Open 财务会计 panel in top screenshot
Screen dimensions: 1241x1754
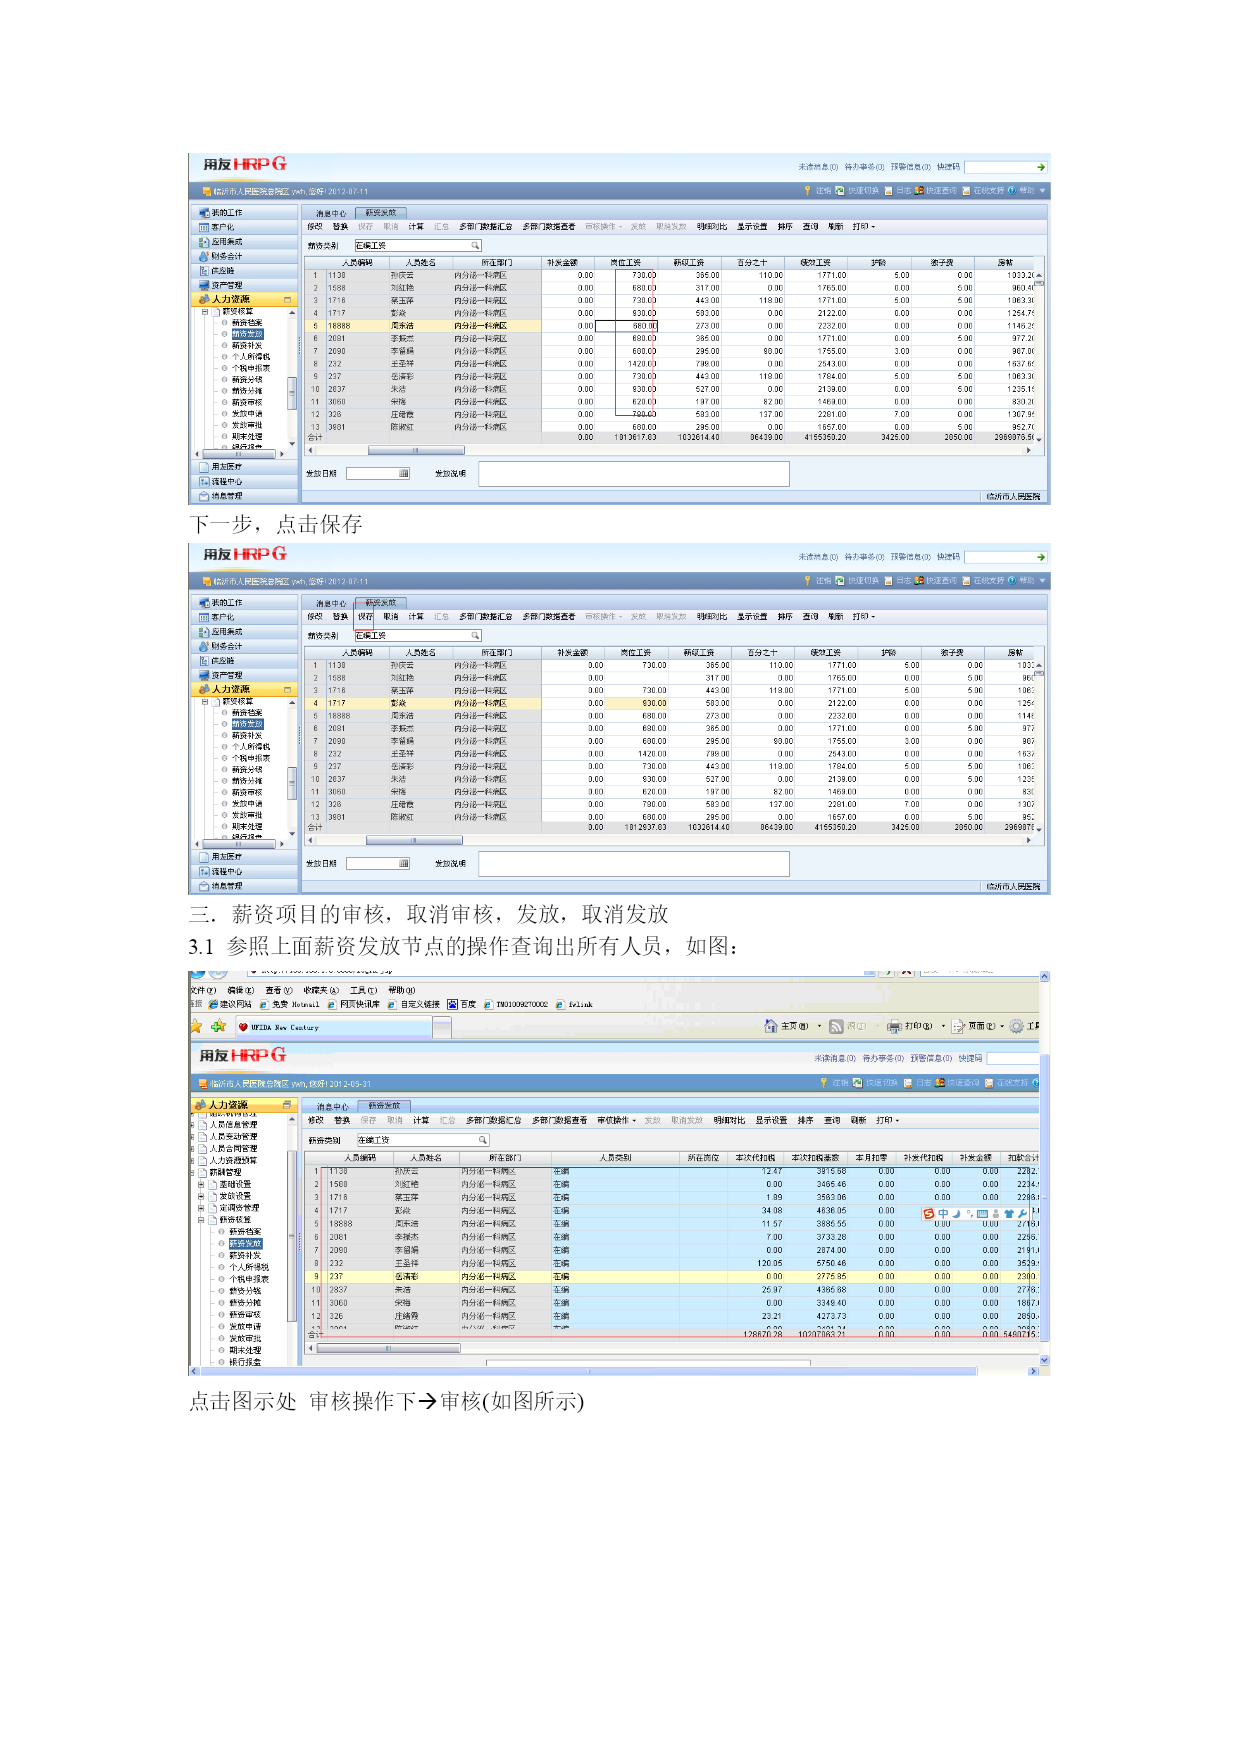(x=244, y=256)
